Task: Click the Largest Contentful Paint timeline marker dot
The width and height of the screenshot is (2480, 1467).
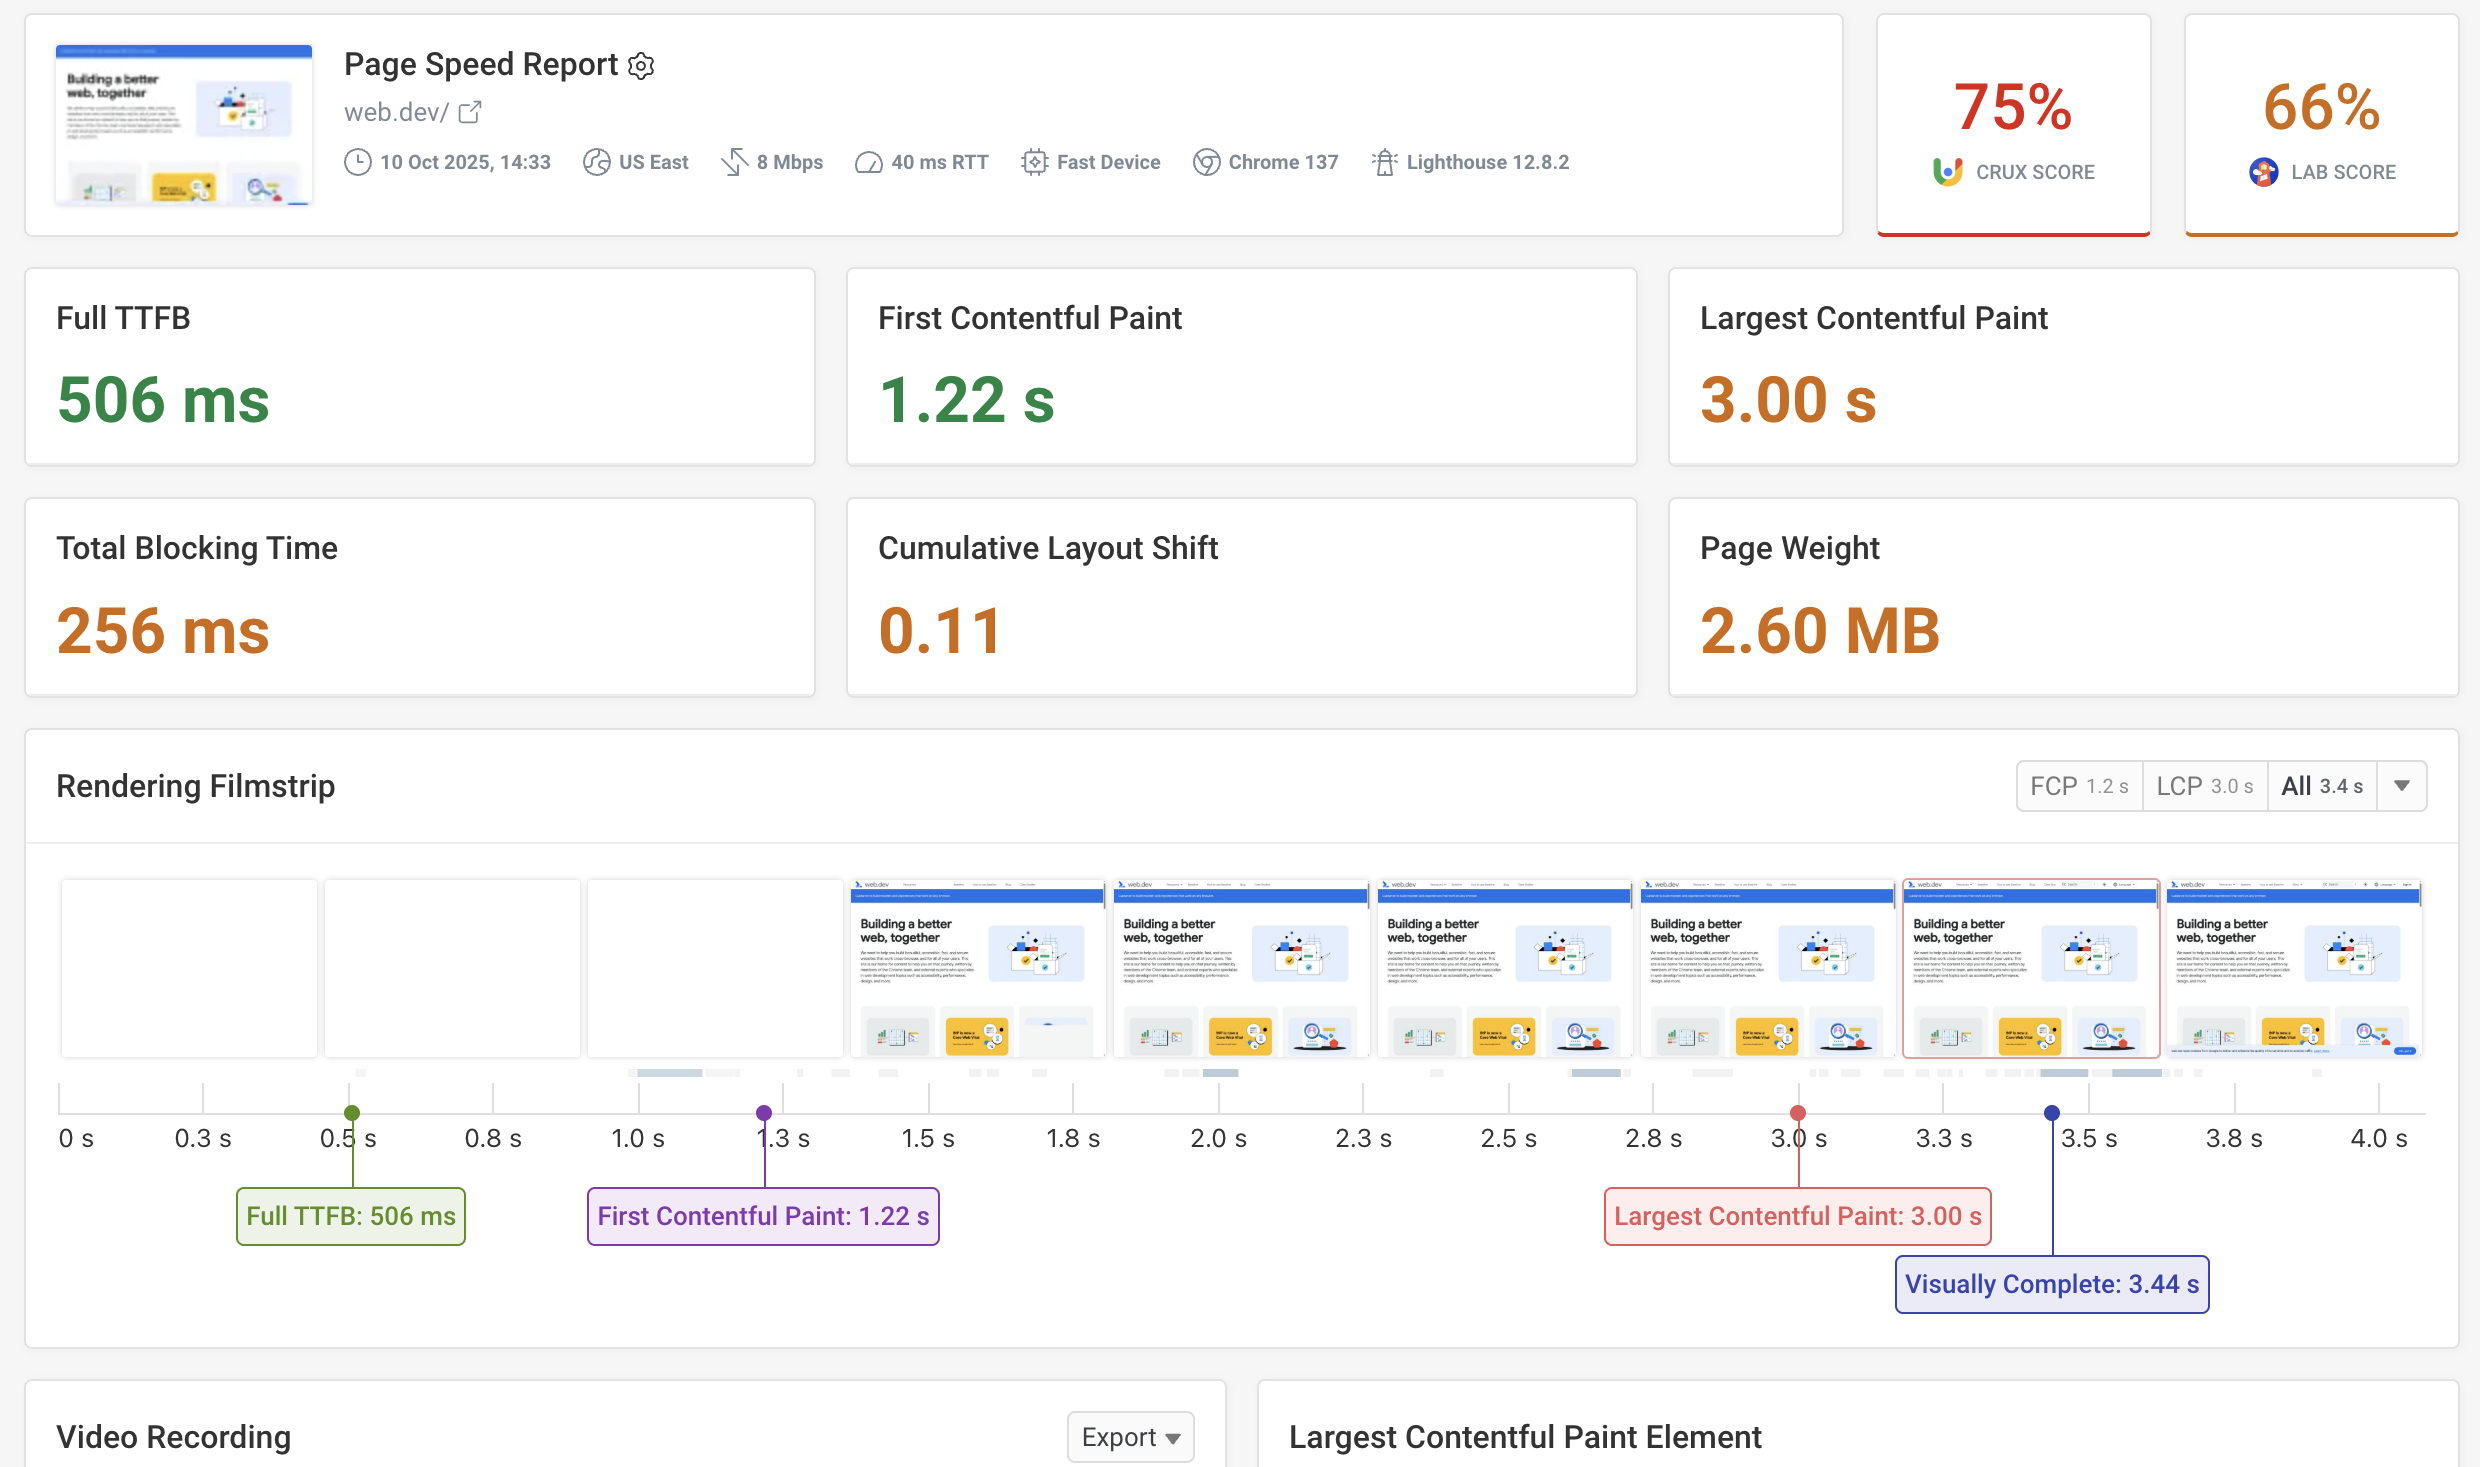Action: [1798, 1113]
